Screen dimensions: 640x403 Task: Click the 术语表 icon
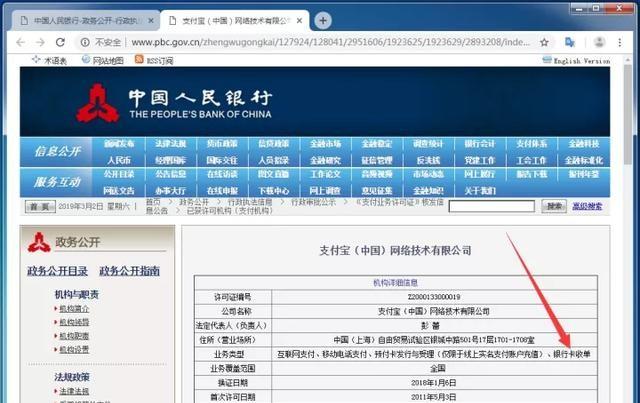[x=36, y=59]
